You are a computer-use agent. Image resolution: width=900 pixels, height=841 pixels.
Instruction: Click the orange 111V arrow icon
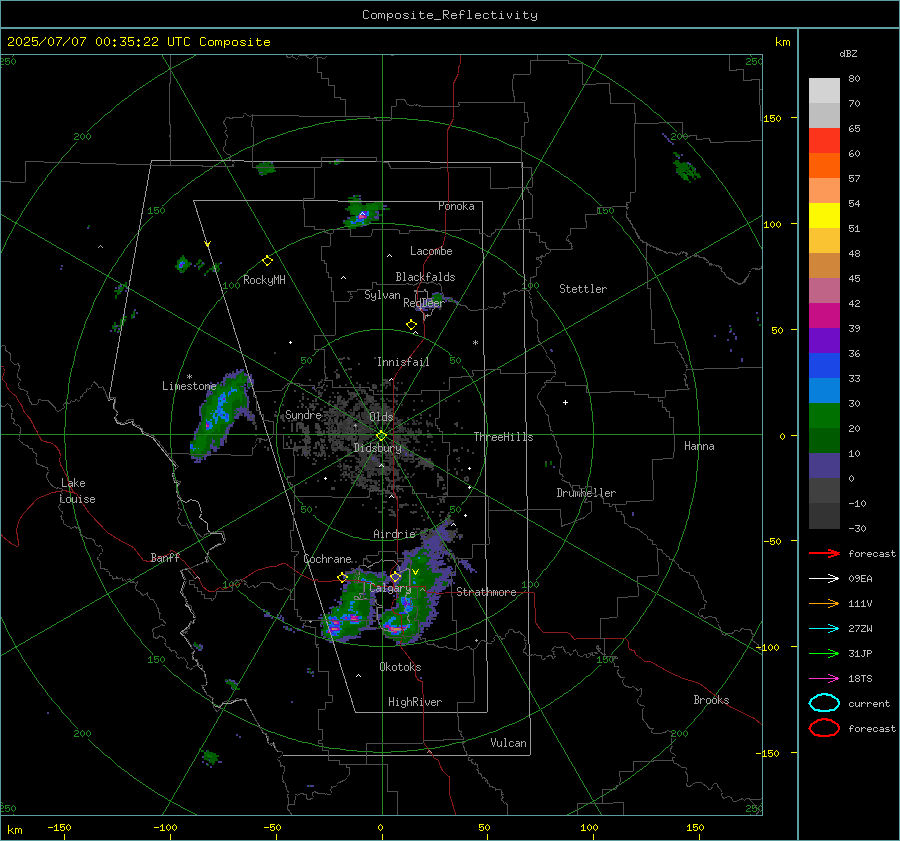coord(824,603)
